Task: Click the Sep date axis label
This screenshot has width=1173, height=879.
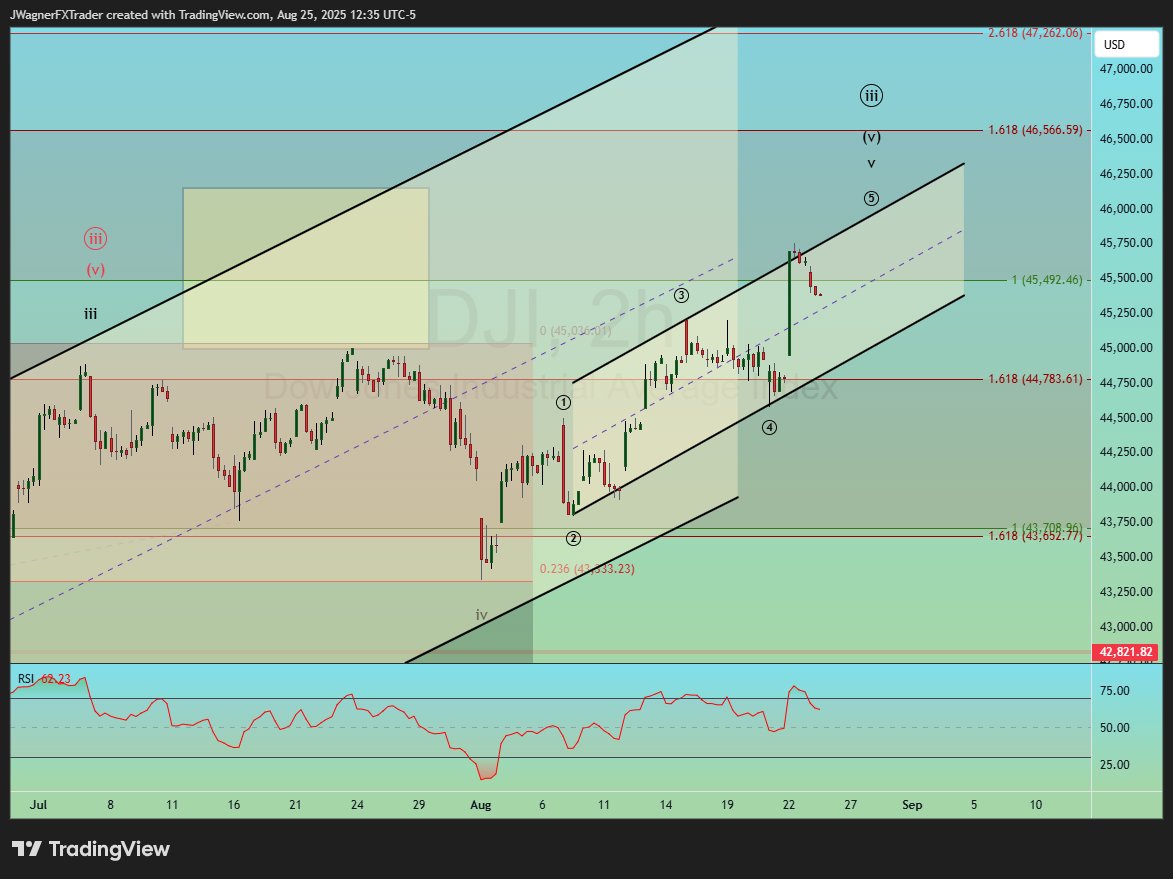Action: 912,805
